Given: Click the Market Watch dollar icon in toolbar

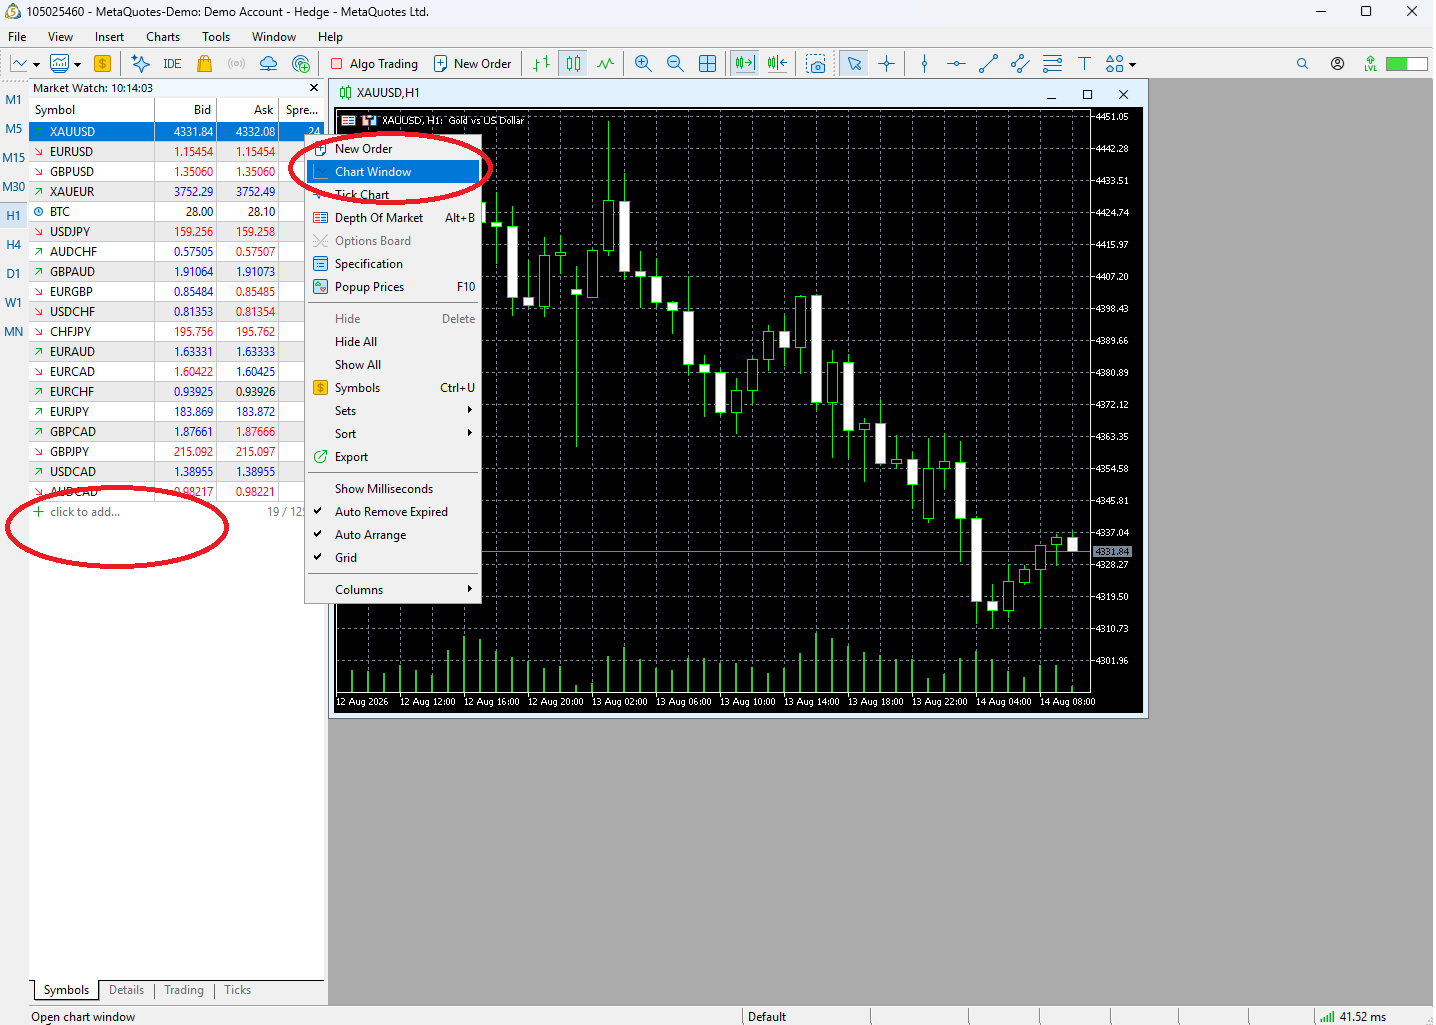Looking at the screenshot, I should coord(102,63).
